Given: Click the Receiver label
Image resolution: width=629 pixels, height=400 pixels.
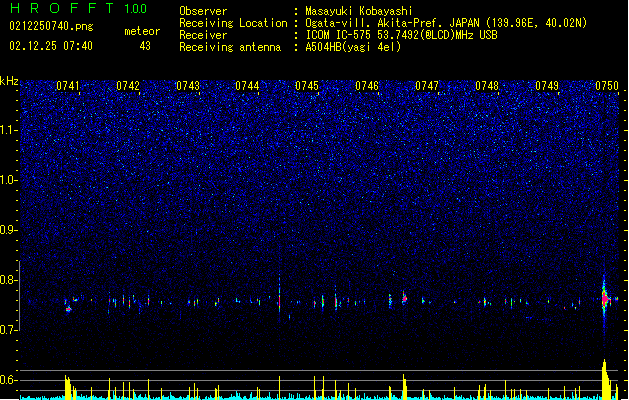Looking at the screenshot, I should click(203, 35).
